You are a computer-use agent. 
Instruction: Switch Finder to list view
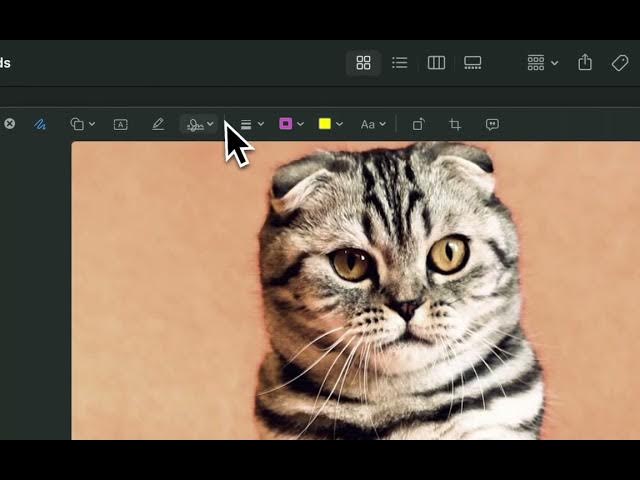400,63
